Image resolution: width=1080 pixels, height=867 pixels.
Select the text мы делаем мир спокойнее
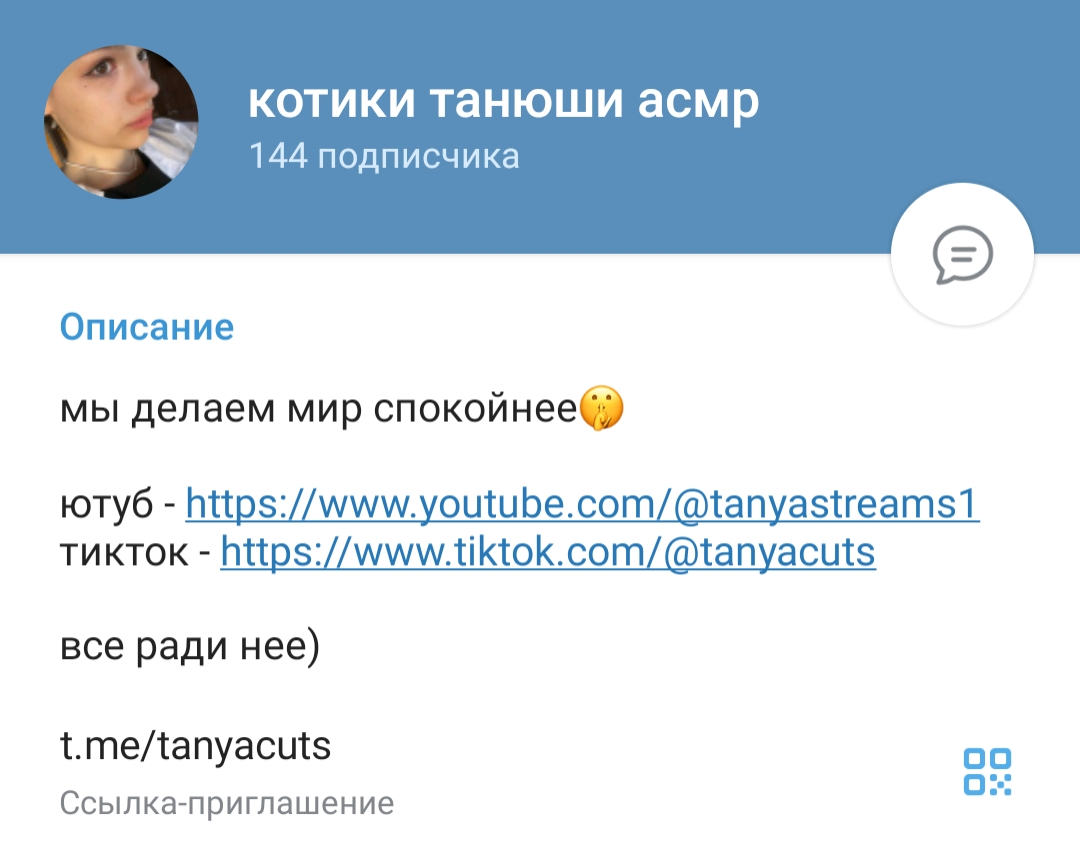point(318,410)
